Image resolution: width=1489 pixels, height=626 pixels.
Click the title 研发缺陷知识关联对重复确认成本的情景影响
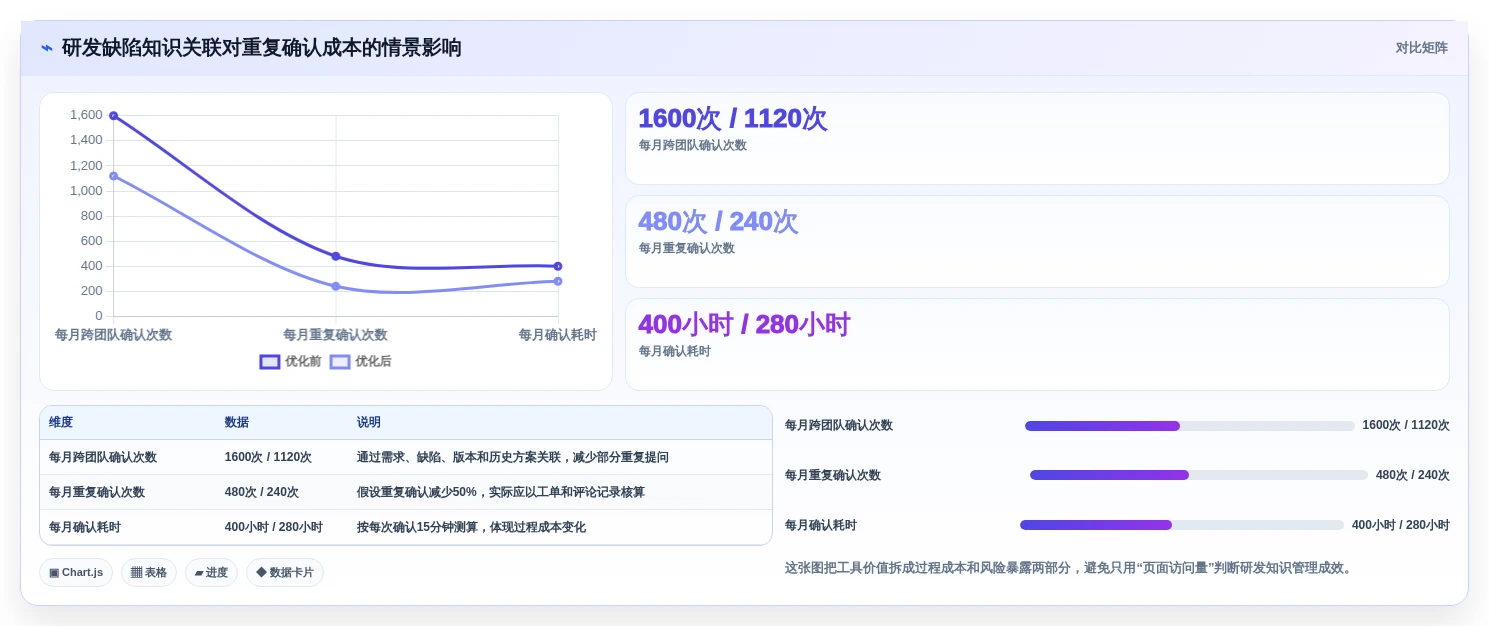click(x=262, y=48)
